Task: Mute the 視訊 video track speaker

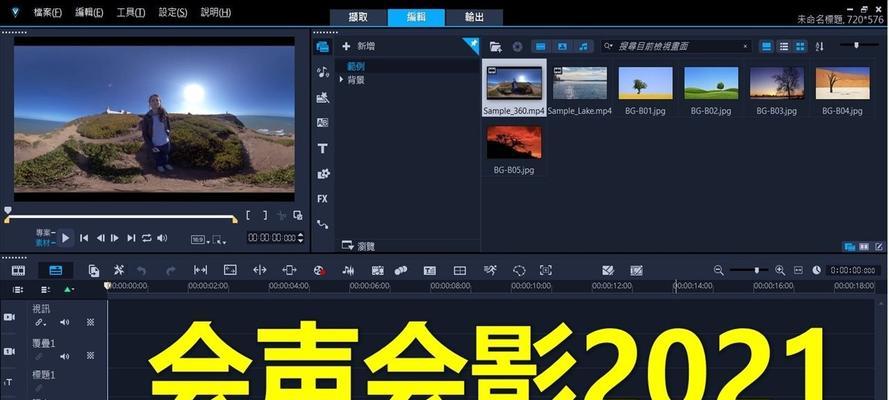Action: pos(65,322)
